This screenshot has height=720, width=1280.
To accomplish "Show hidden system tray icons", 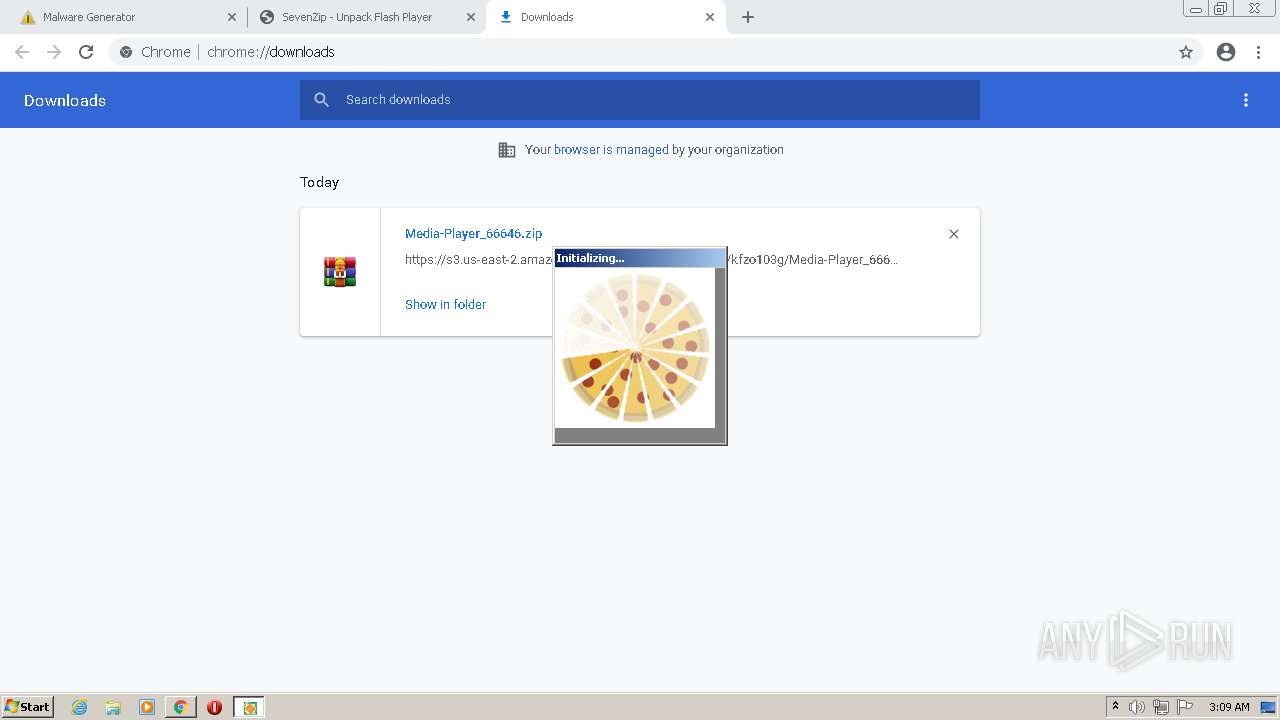I will point(1115,707).
